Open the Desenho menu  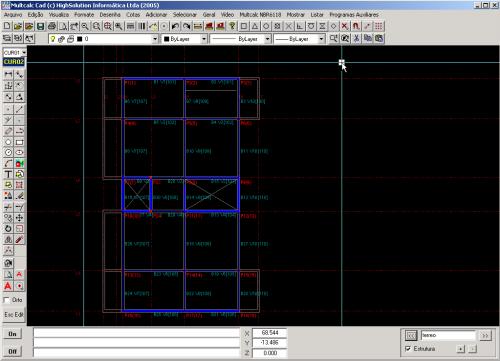coord(110,15)
